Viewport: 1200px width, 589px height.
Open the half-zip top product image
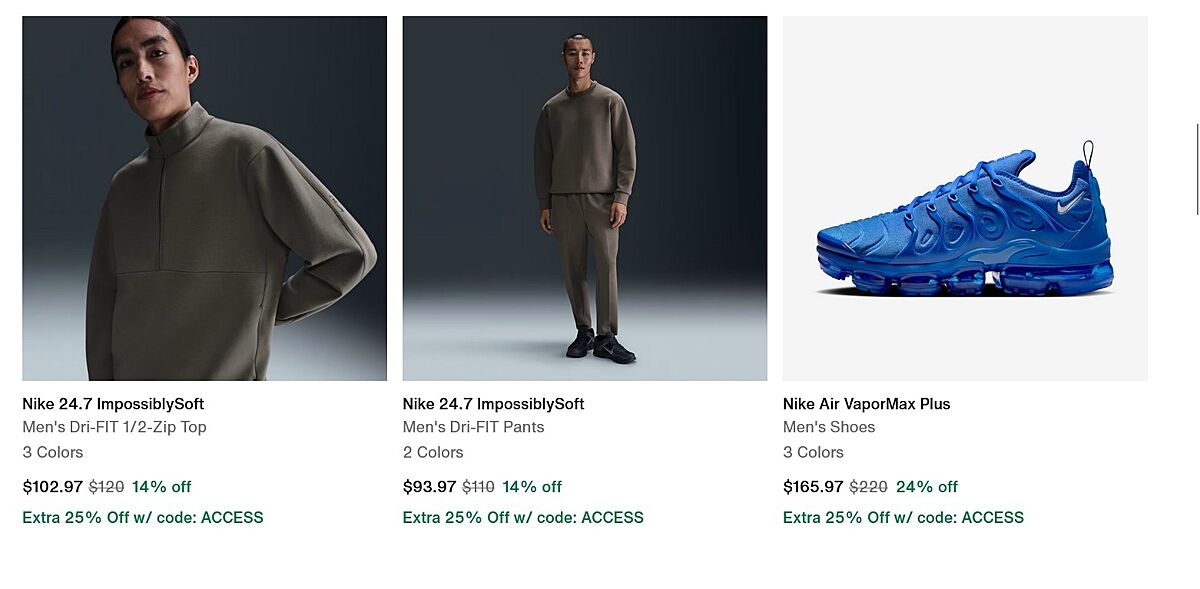204,198
